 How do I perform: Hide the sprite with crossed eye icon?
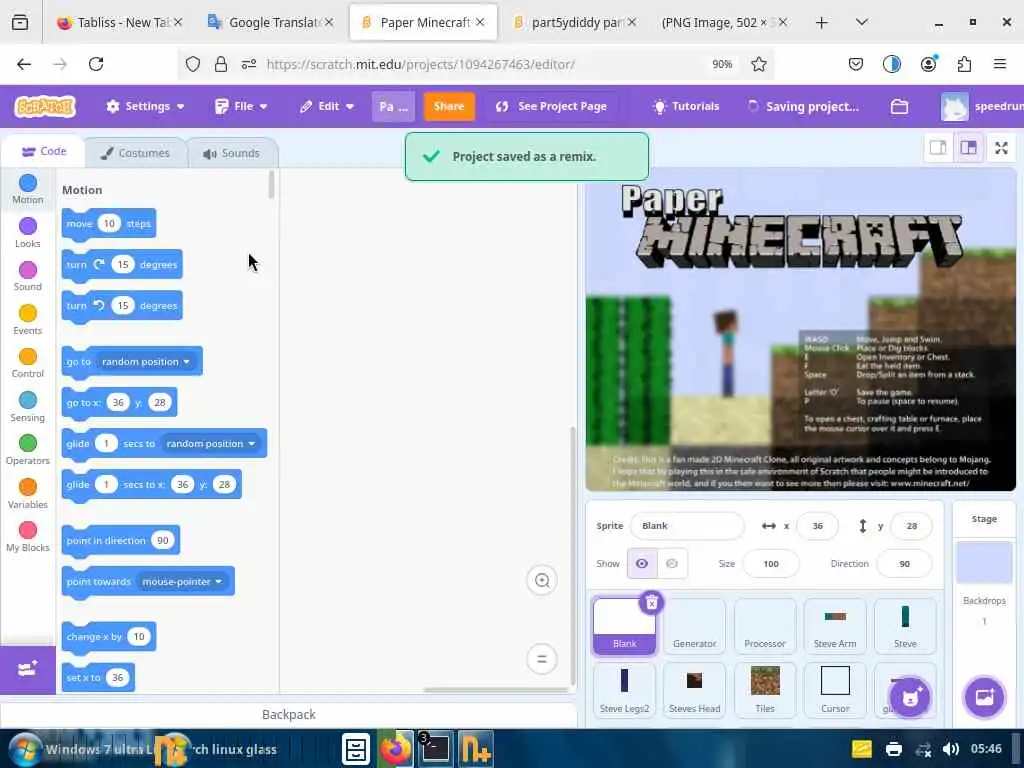(672, 564)
